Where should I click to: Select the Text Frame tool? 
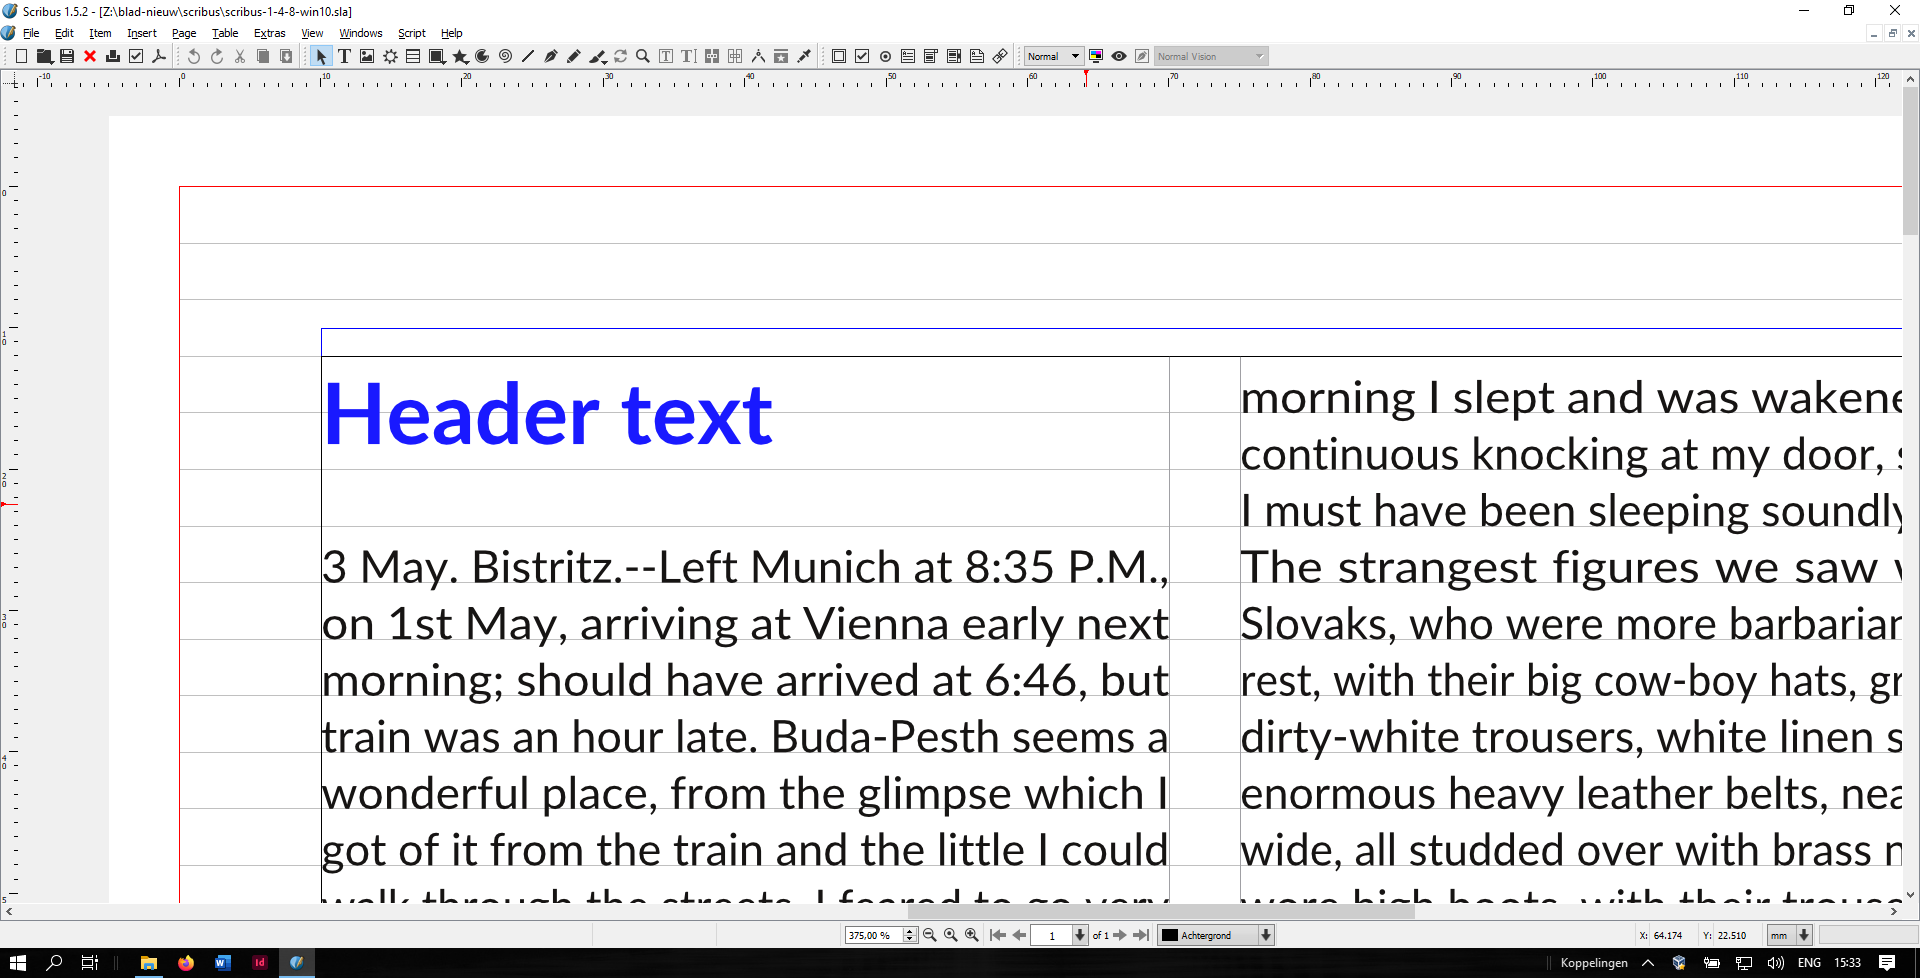click(344, 57)
